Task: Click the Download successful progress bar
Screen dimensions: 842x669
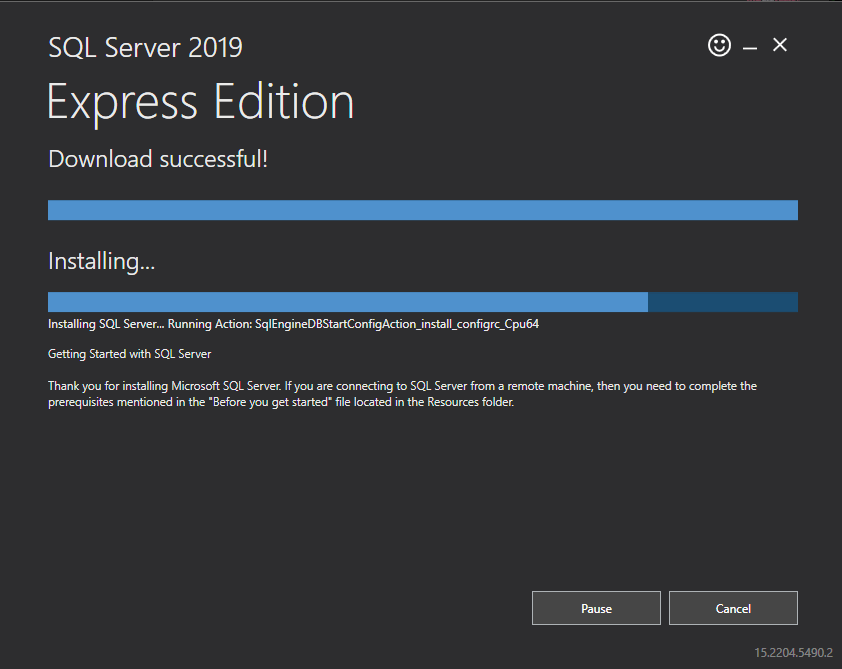Action: pyautogui.click(x=422, y=209)
